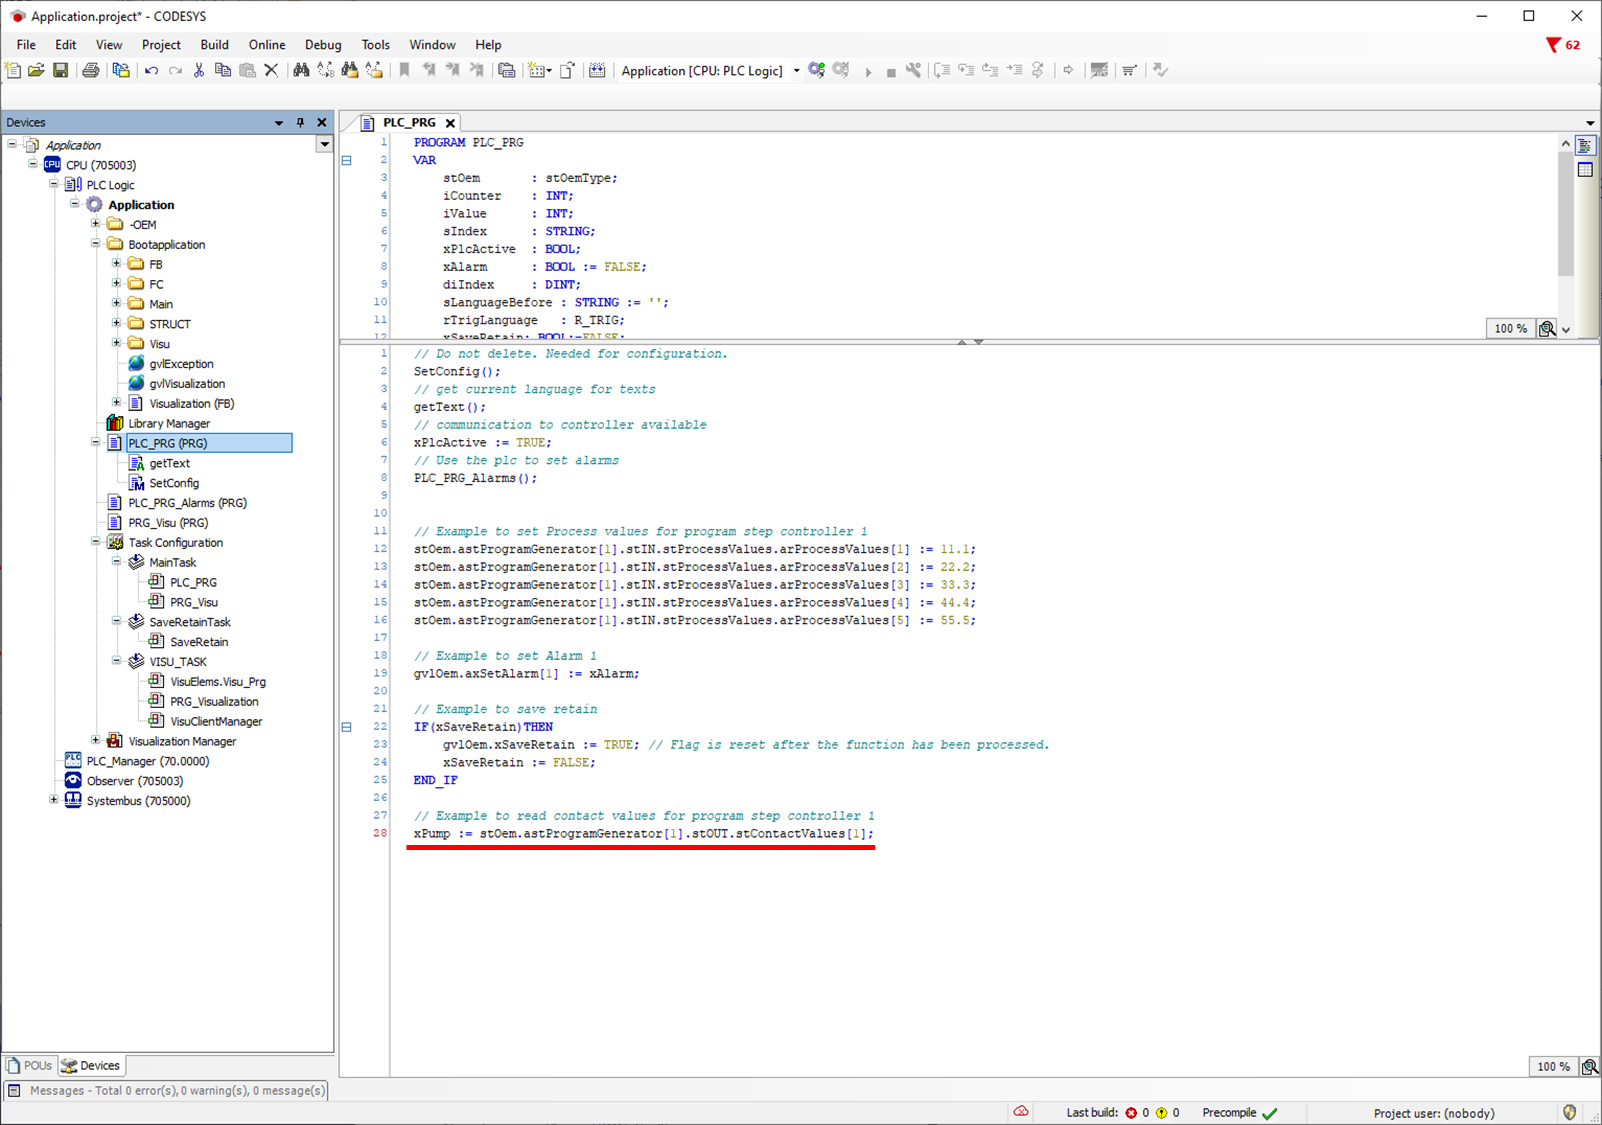Expand the STRUCT folder in device tree
1602x1125 pixels.
[x=116, y=323]
